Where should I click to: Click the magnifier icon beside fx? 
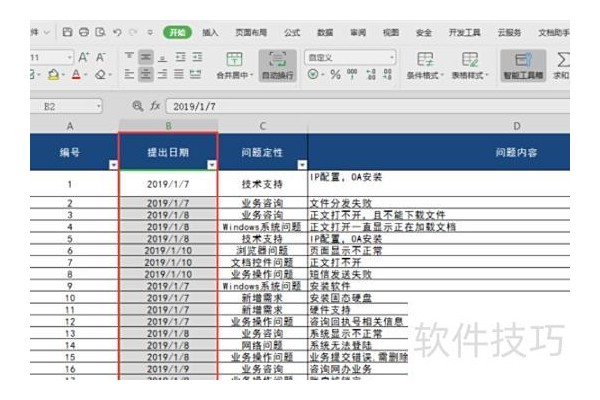(x=138, y=106)
